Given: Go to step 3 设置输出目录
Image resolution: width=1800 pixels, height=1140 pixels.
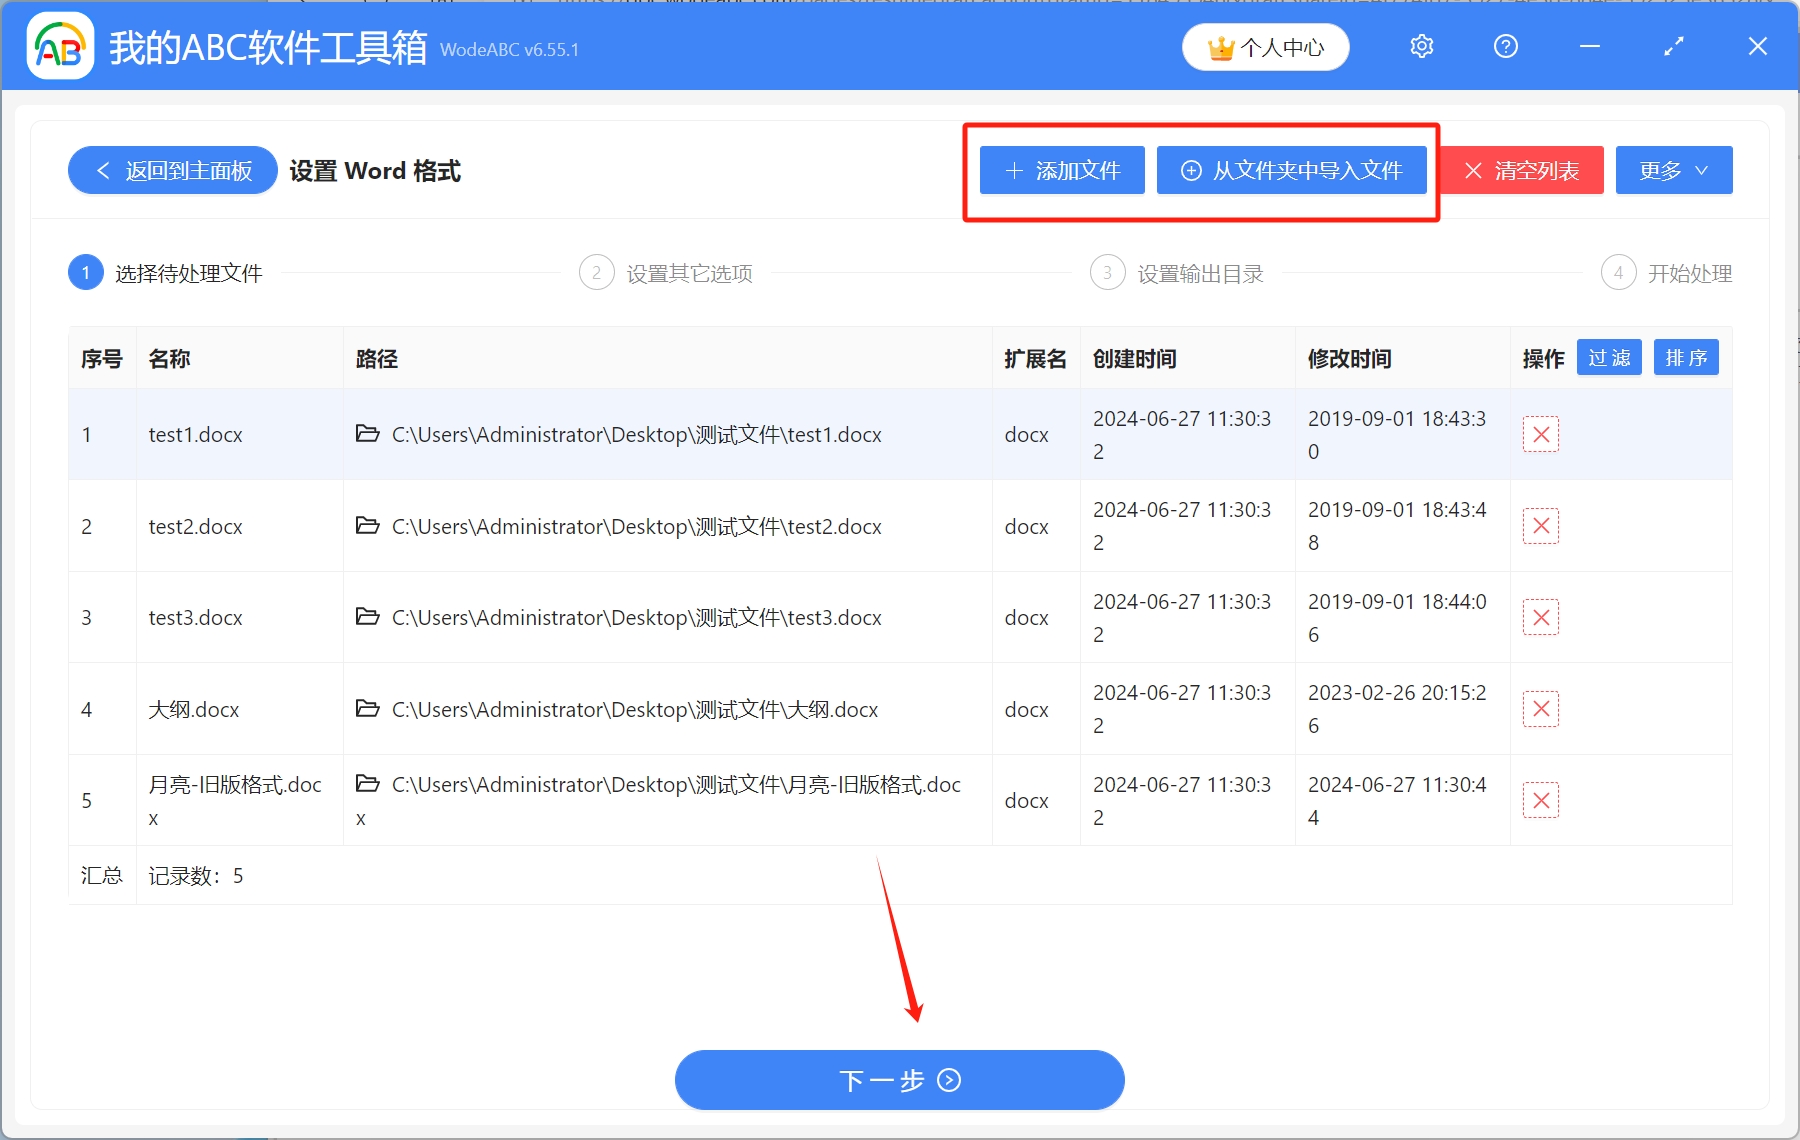Looking at the screenshot, I should pos(1177,273).
